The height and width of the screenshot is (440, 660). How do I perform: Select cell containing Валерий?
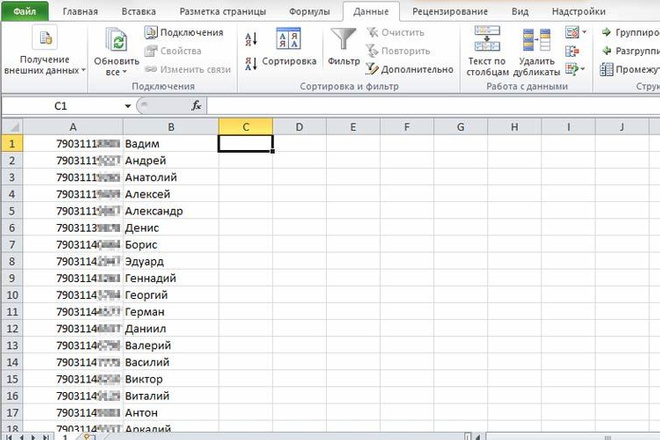point(171,346)
